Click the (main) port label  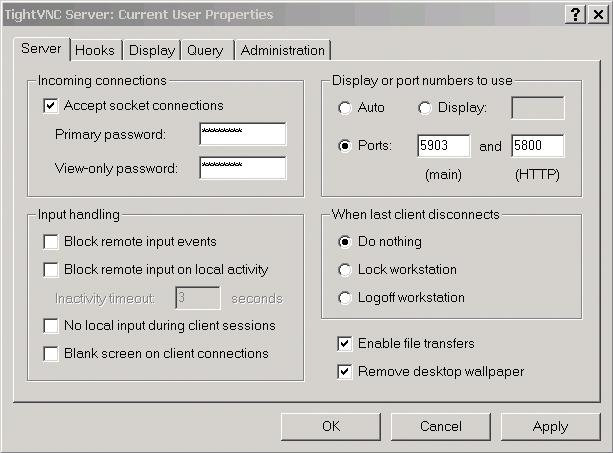tap(443, 174)
